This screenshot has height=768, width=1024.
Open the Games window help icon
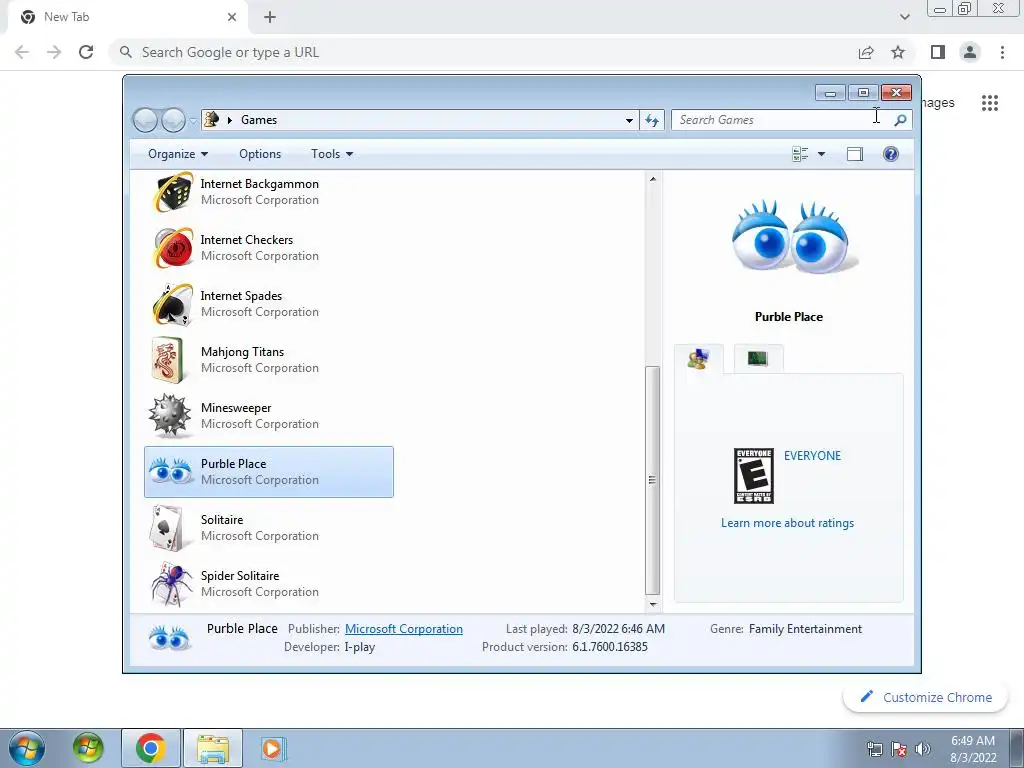click(x=891, y=154)
